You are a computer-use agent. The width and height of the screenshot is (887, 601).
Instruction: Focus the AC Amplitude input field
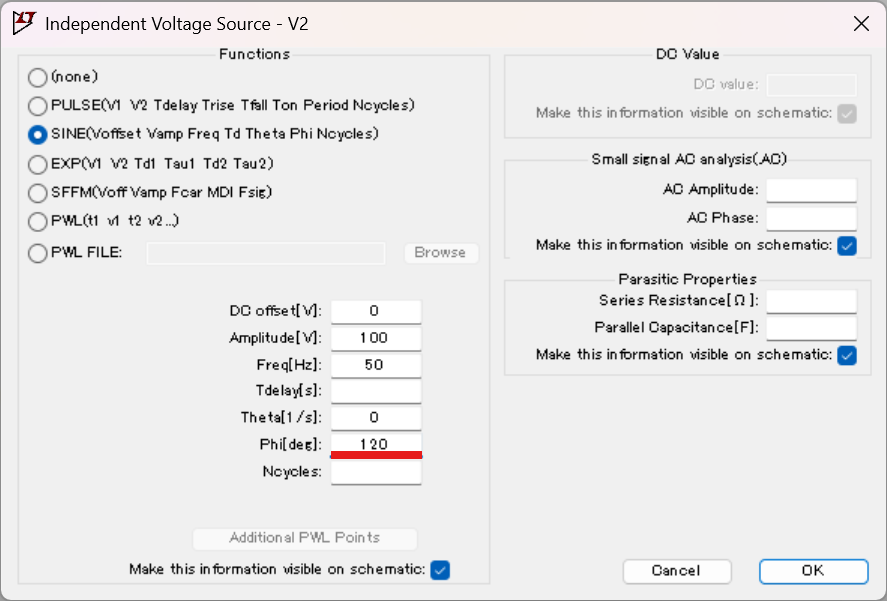811,190
